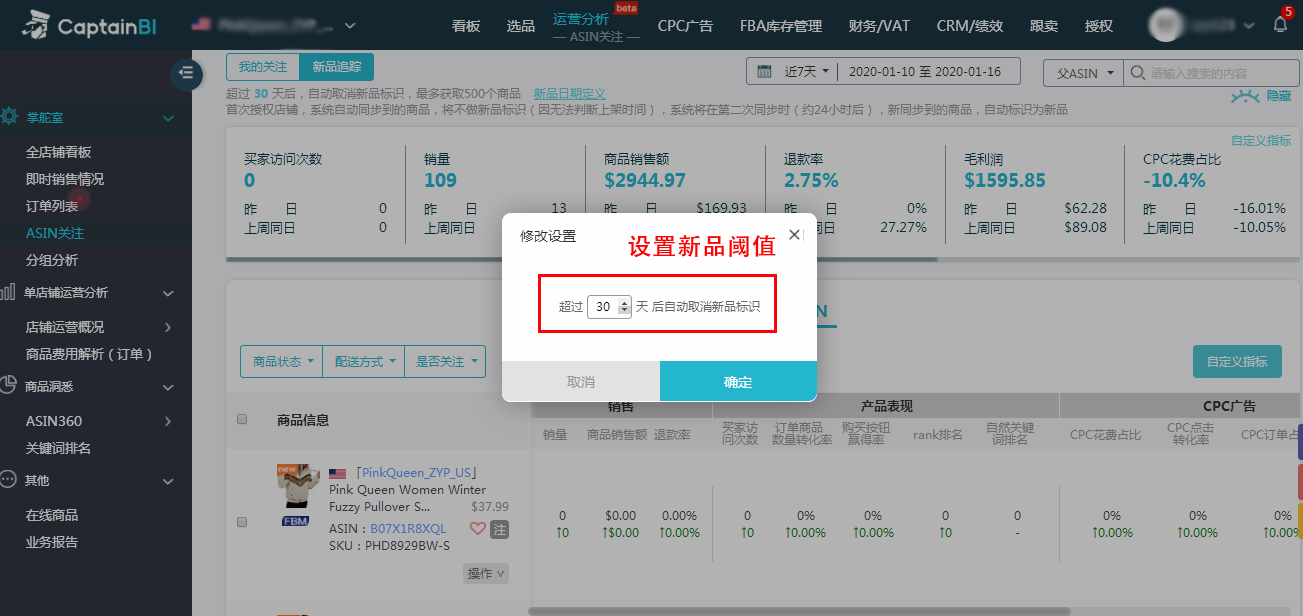
Task: Click the horizontal scrollbar under the table
Action: point(799,611)
